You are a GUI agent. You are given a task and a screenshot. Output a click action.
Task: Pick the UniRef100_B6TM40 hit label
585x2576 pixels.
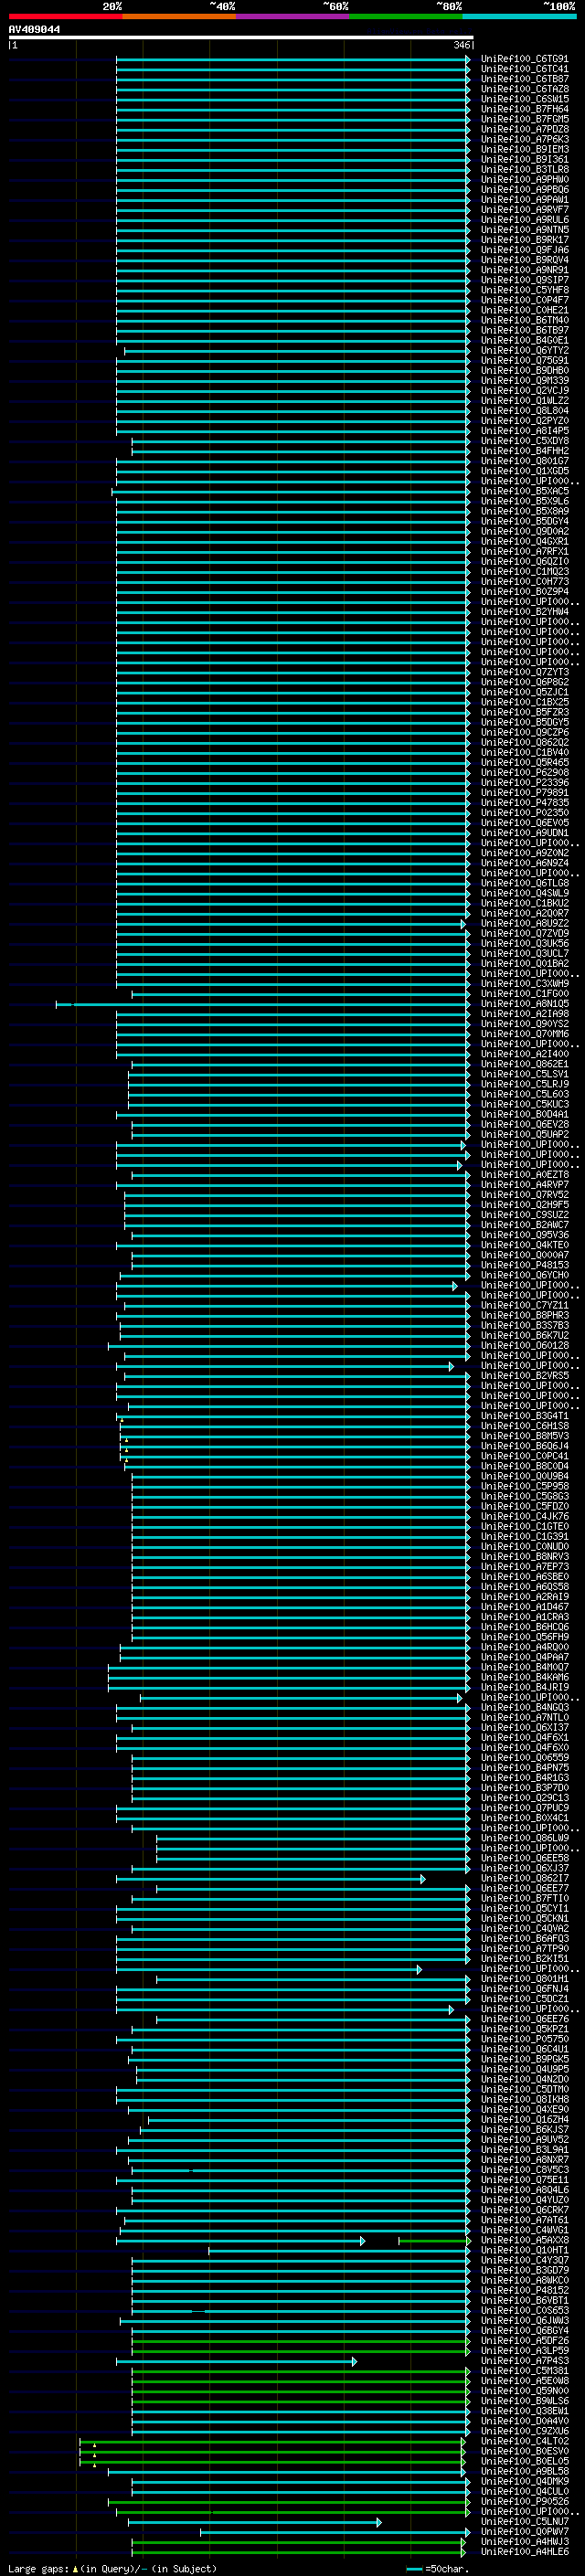[524, 320]
